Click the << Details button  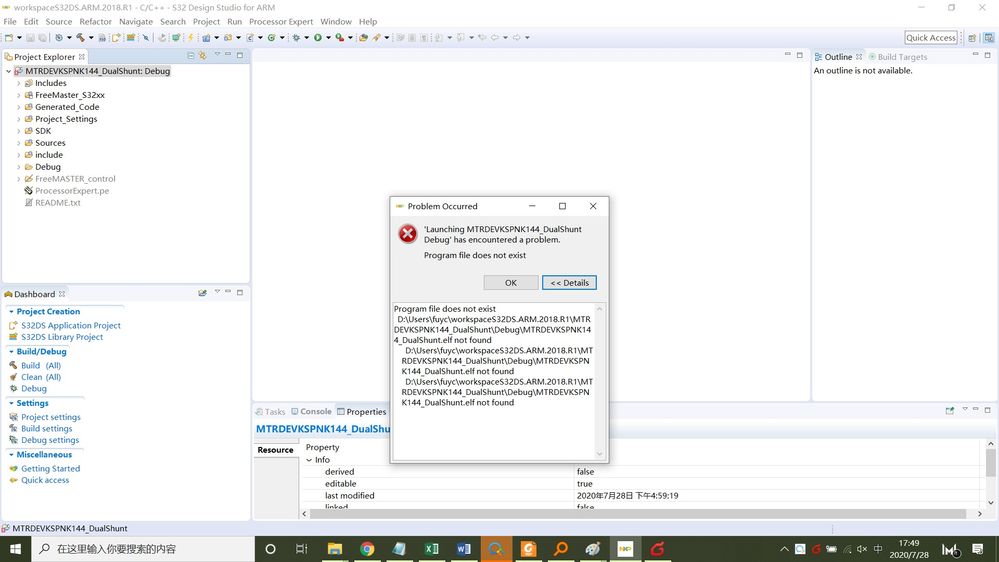click(569, 282)
